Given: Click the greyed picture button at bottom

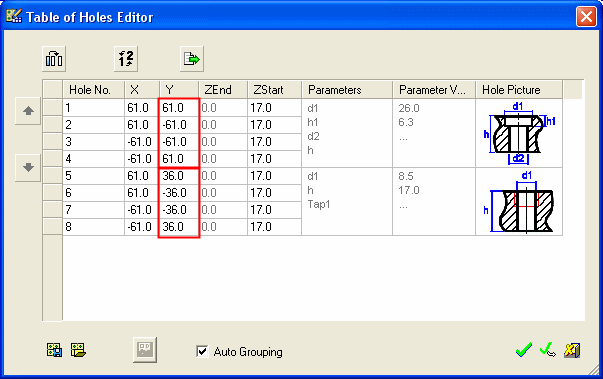Looking at the screenshot, I should [x=145, y=350].
